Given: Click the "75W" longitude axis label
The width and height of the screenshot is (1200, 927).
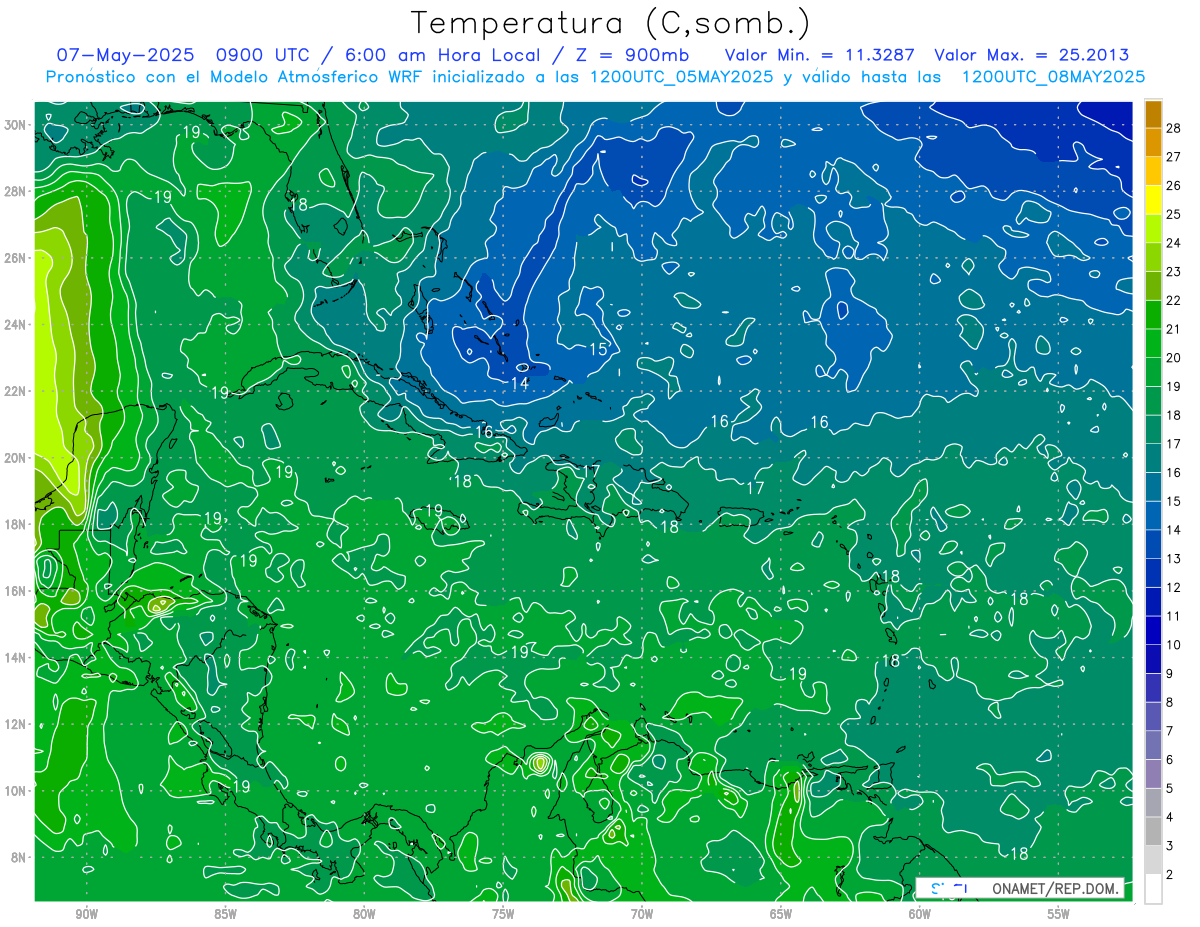Looking at the screenshot, I should [x=502, y=914].
